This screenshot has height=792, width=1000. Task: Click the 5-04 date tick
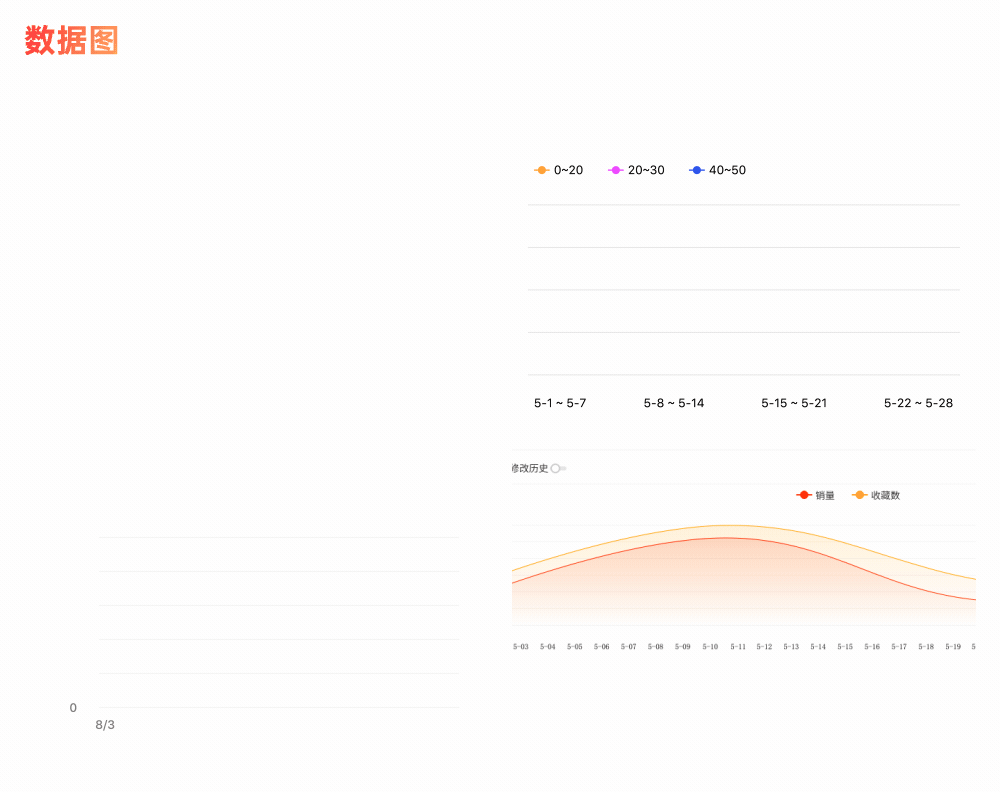coord(547,647)
